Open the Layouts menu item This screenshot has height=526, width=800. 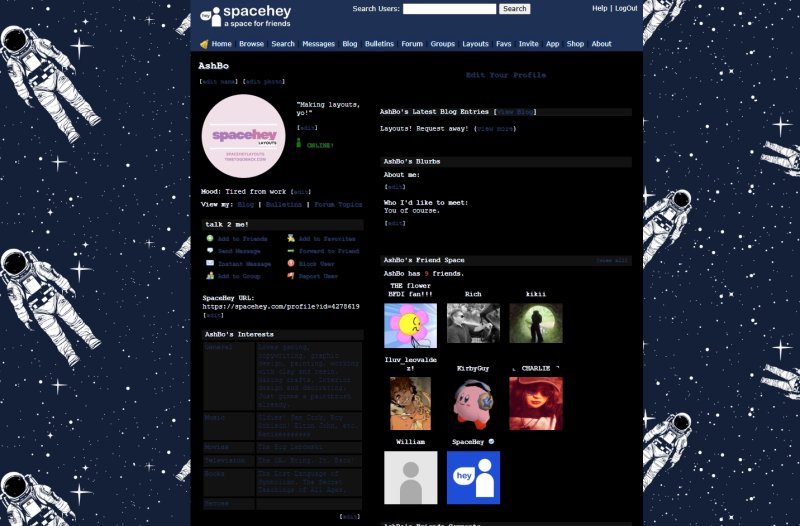click(475, 44)
